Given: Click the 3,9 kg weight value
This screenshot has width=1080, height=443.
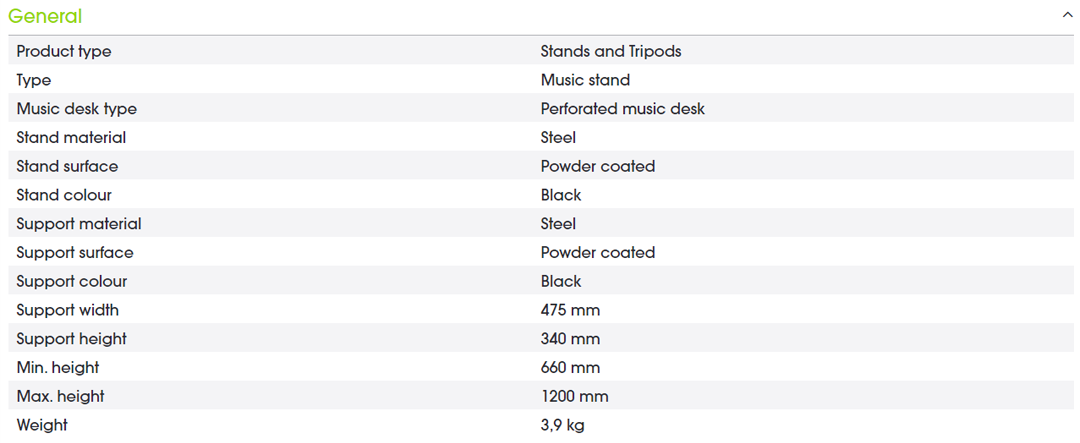Looking at the screenshot, I should (x=562, y=425).
